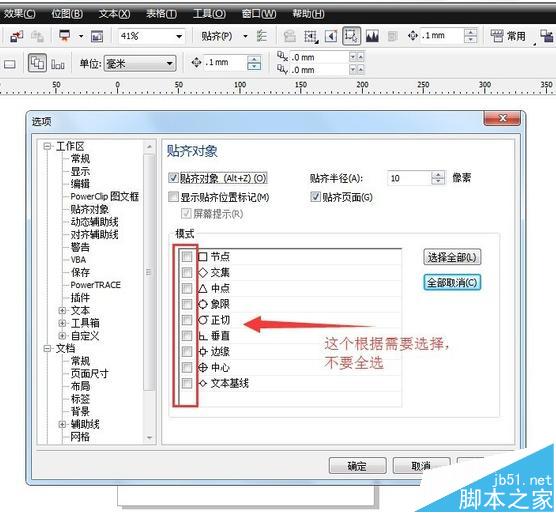Toggle the 贴齐对象 (Alt+Z) checkbox
556x514 pixels.
tap(173, 178)
